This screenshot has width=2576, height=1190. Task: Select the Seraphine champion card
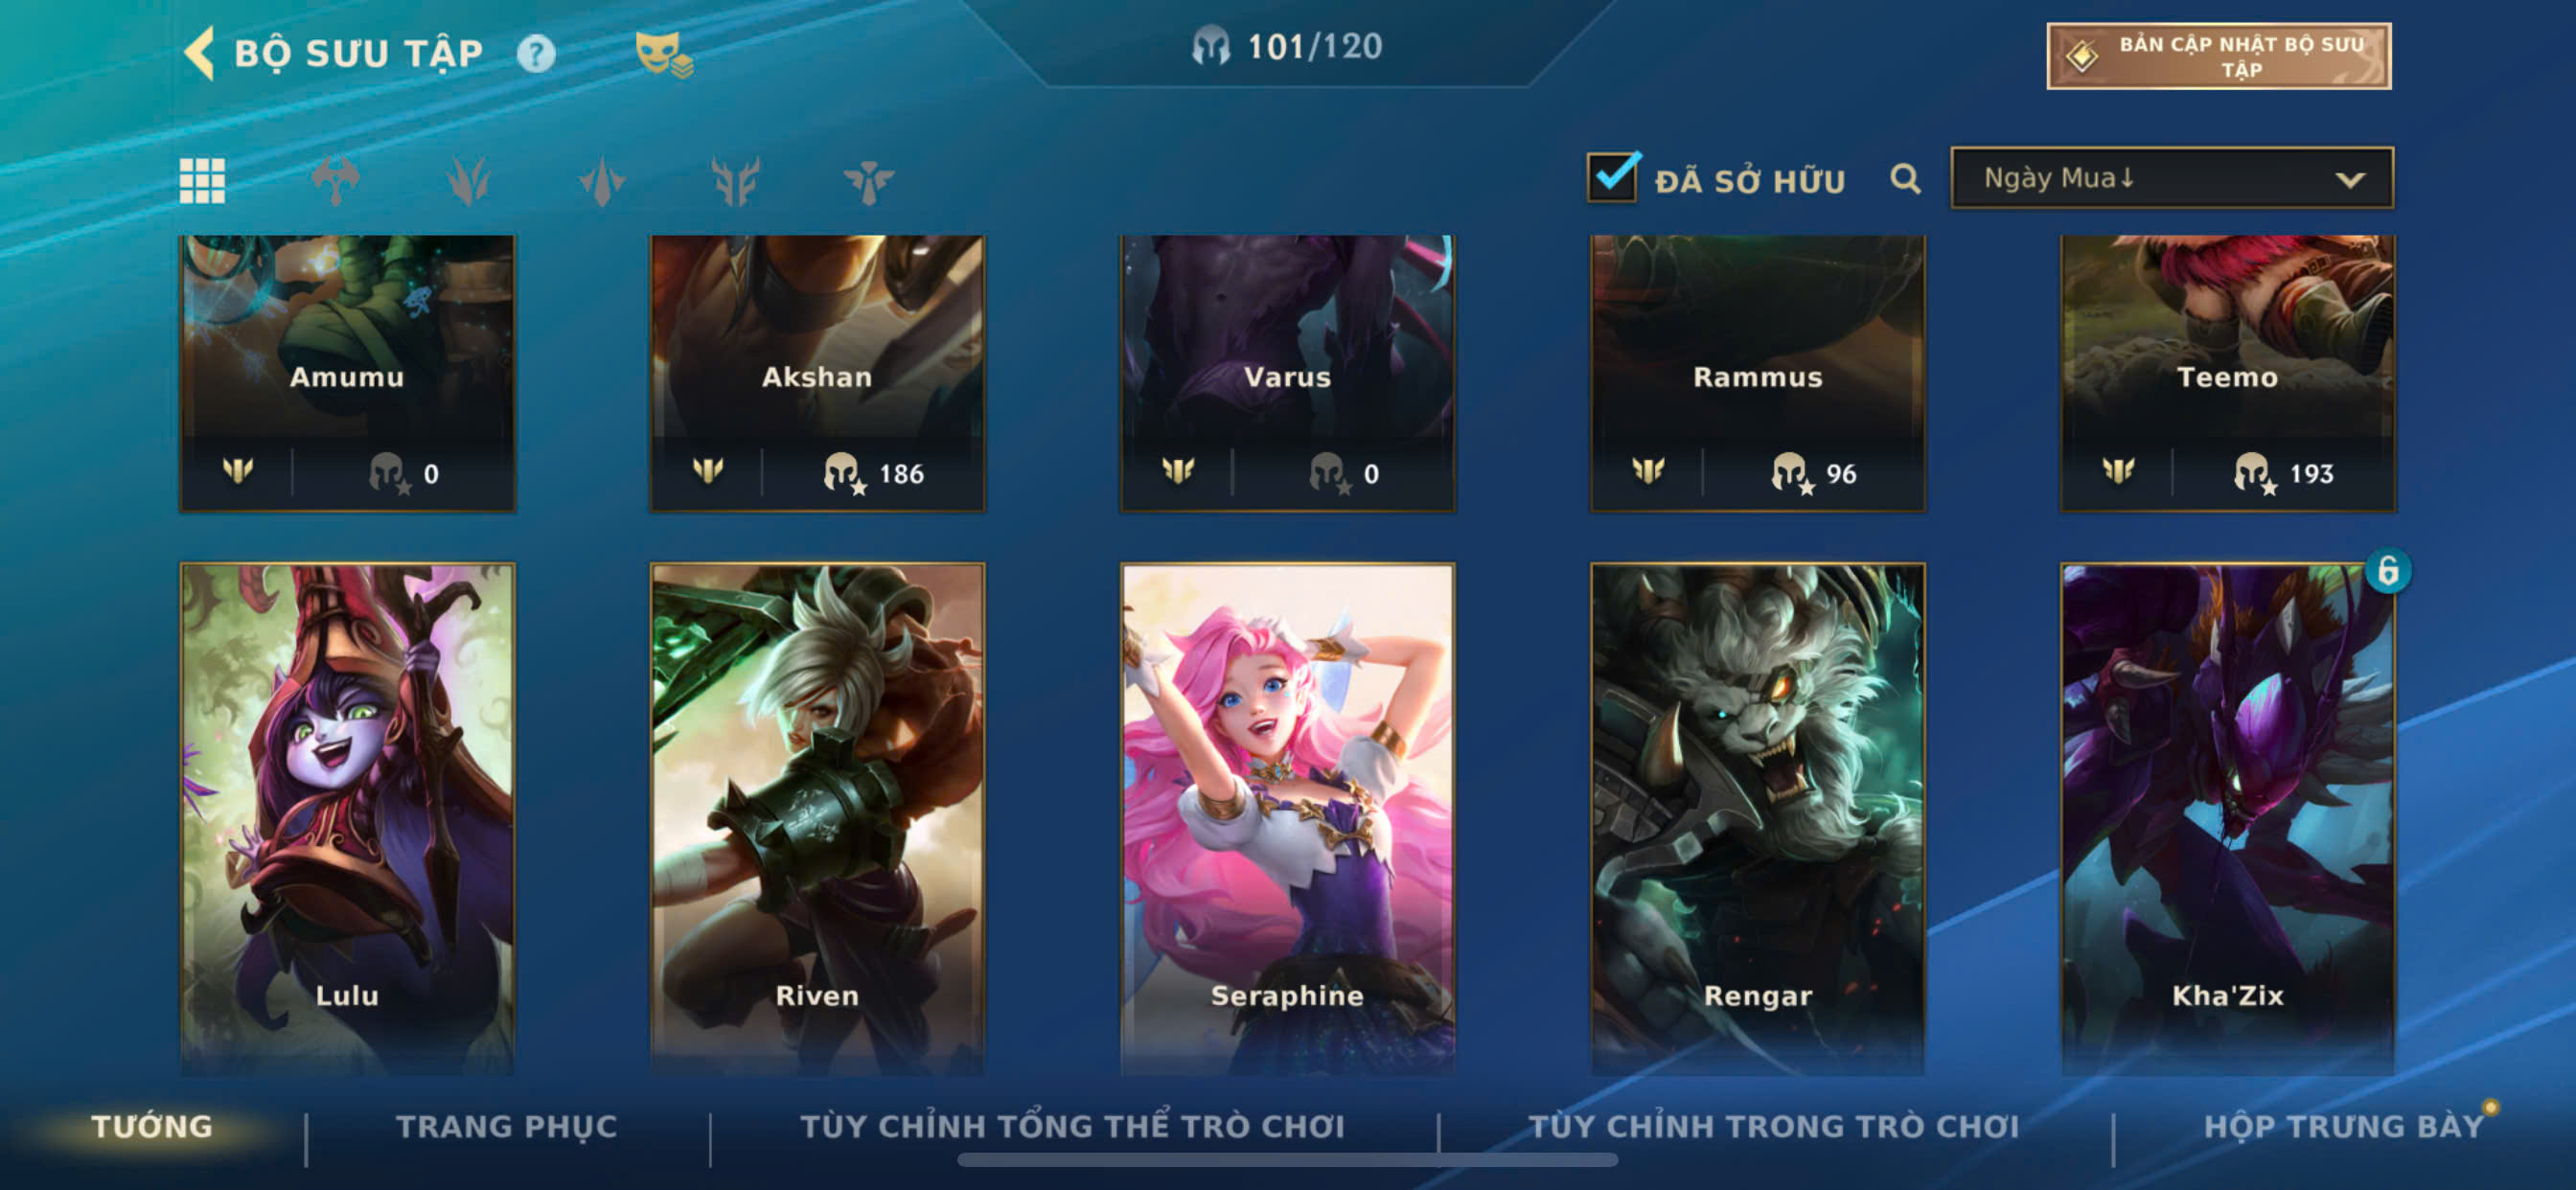coord(1287,818)
